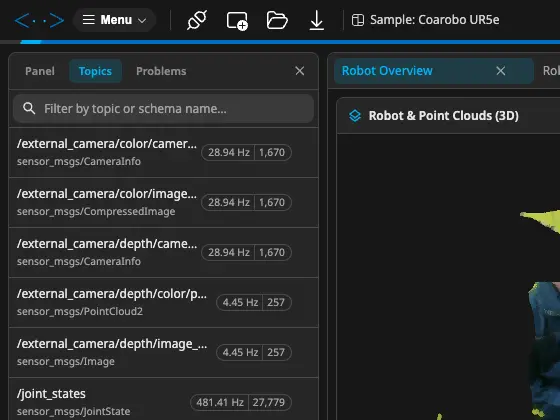Open the Menu dropdown
560x420 pixels.
(x=114, y=20)
